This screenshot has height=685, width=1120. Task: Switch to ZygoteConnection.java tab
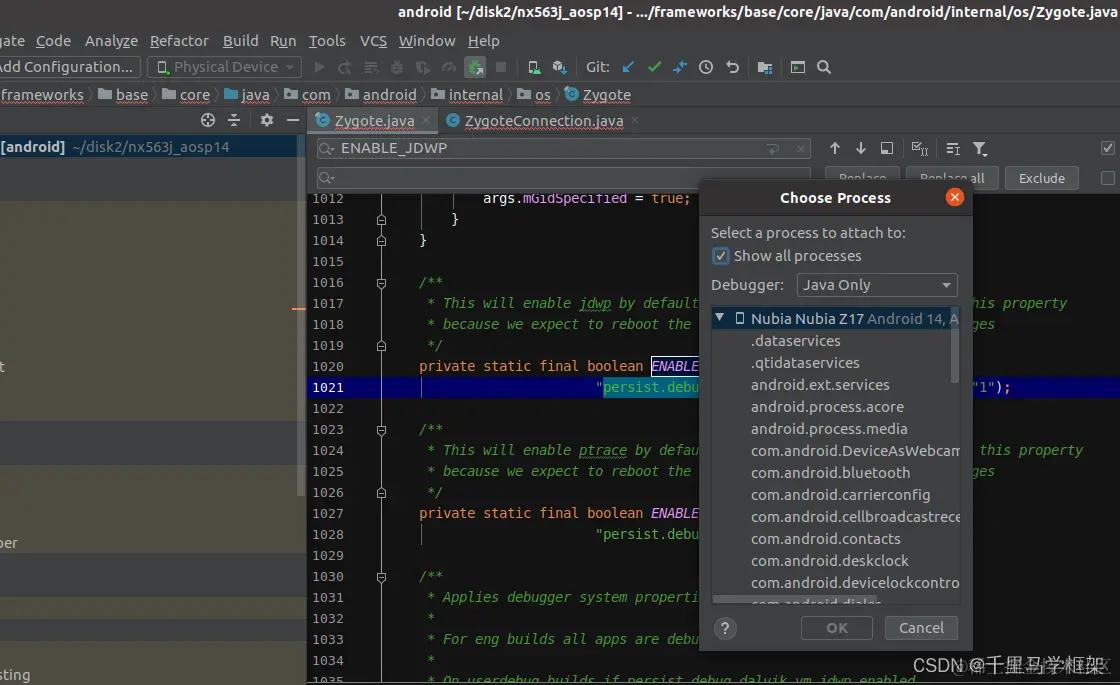point(543,121)
